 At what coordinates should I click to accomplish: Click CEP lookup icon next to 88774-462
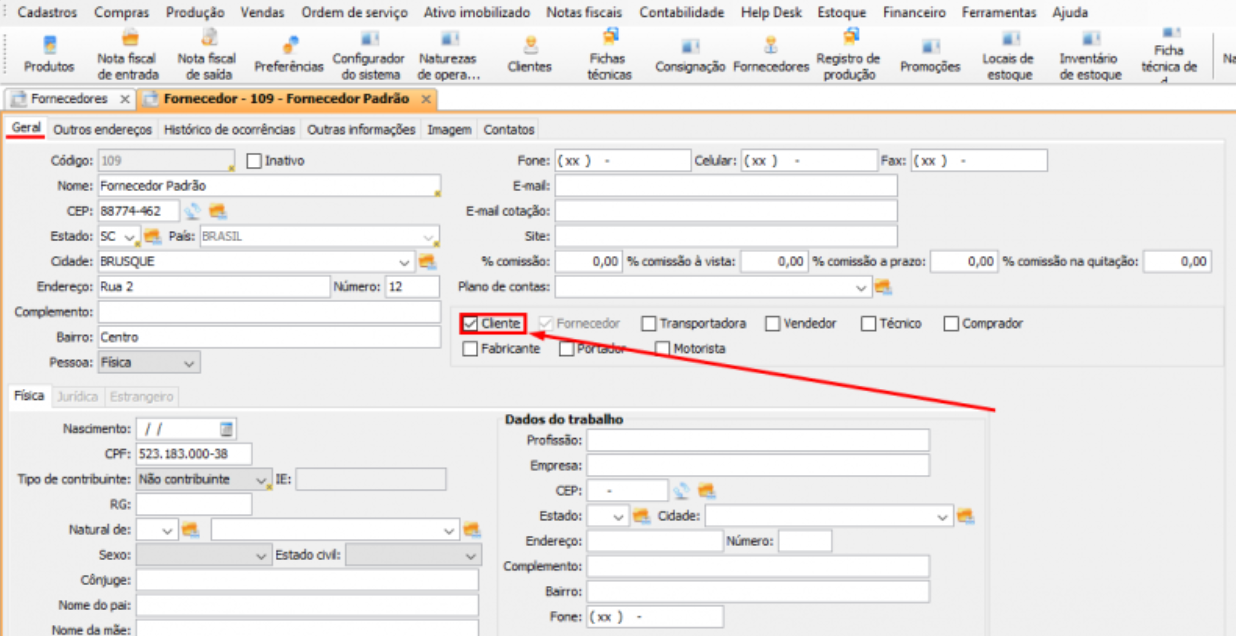coord(192,211)
